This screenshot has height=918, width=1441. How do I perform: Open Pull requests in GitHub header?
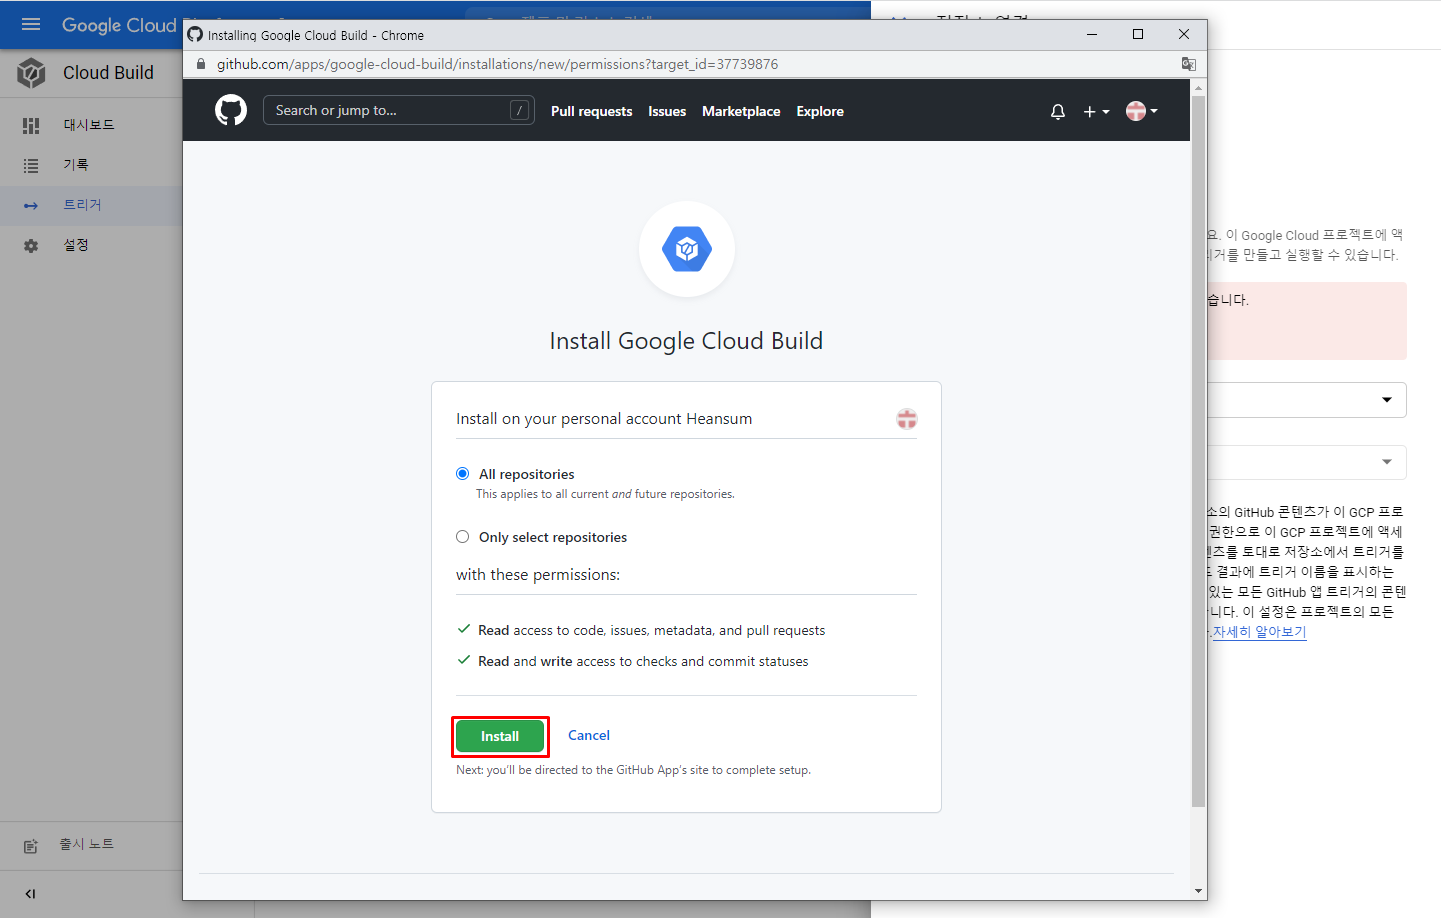[x=591, y=111]
